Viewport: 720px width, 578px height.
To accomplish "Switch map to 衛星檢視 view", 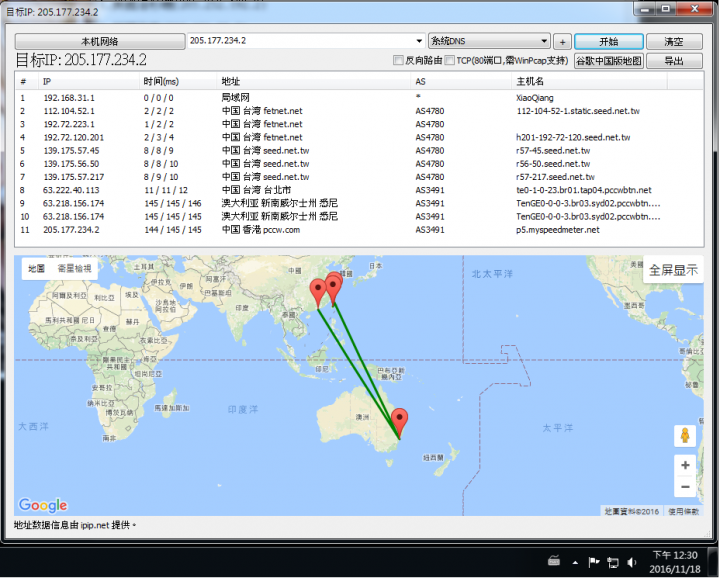I will pyautogui.click(x=74, y=269).
